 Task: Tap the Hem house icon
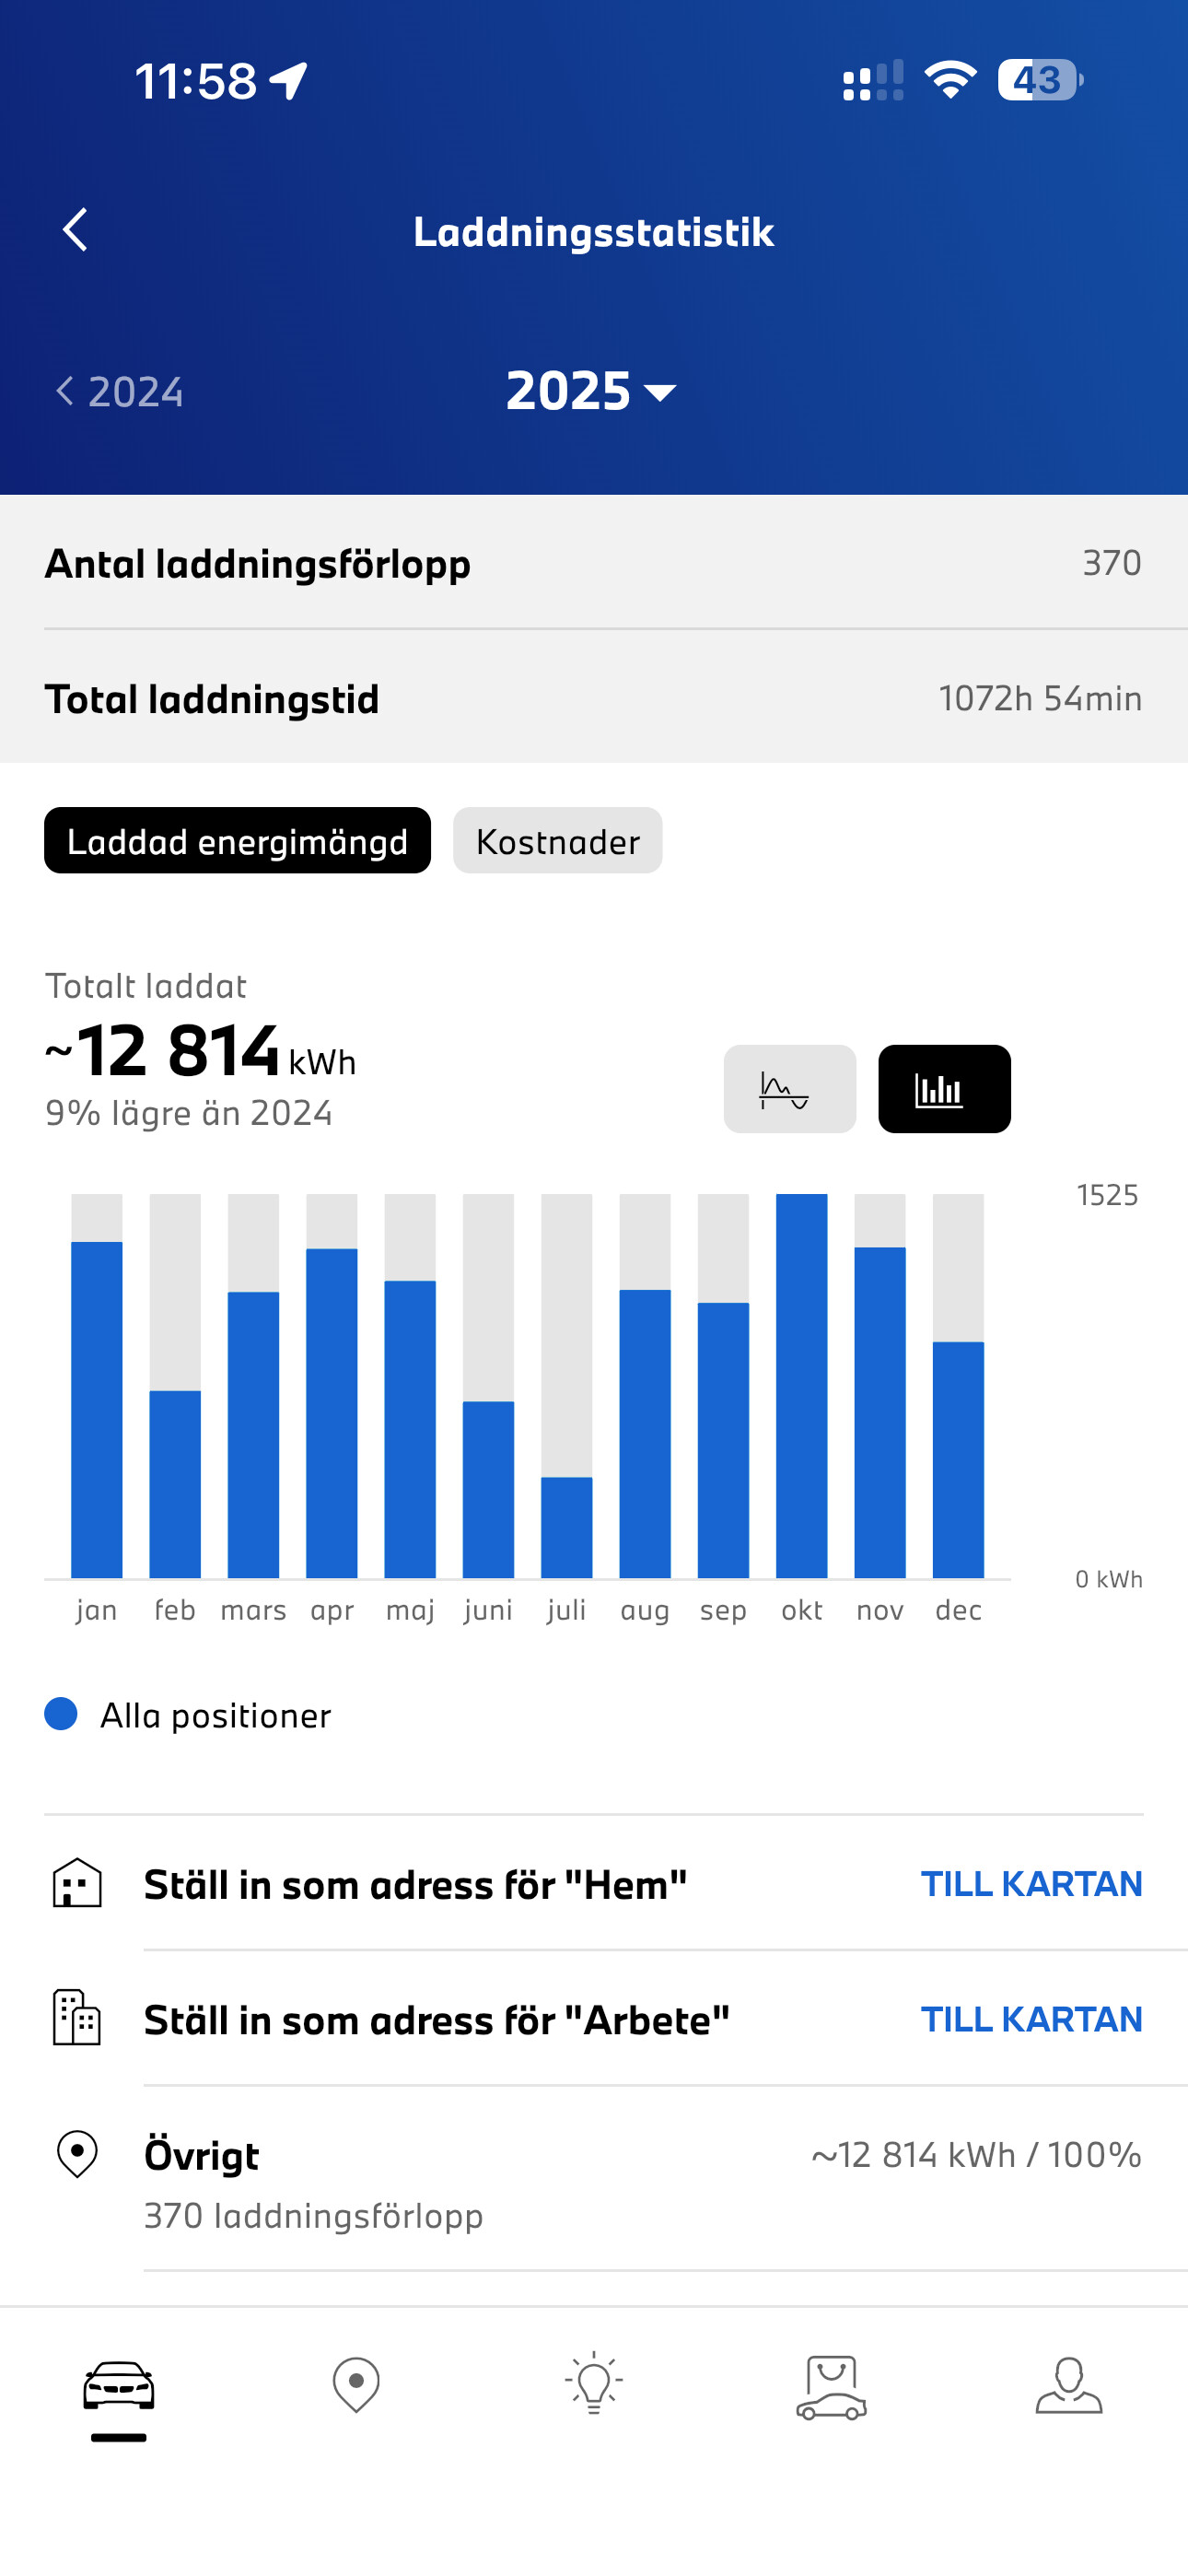77,1884
